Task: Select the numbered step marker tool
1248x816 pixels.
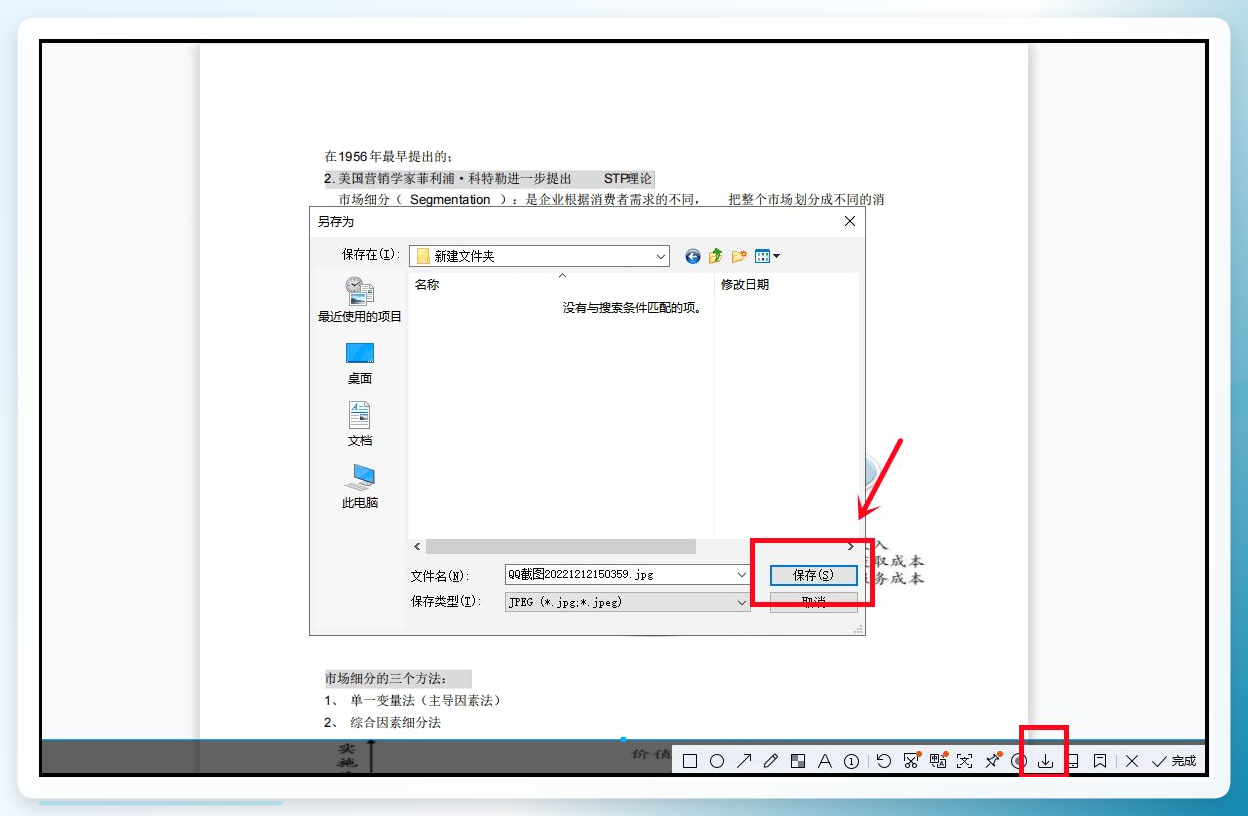Action: [x=852, y=761]
